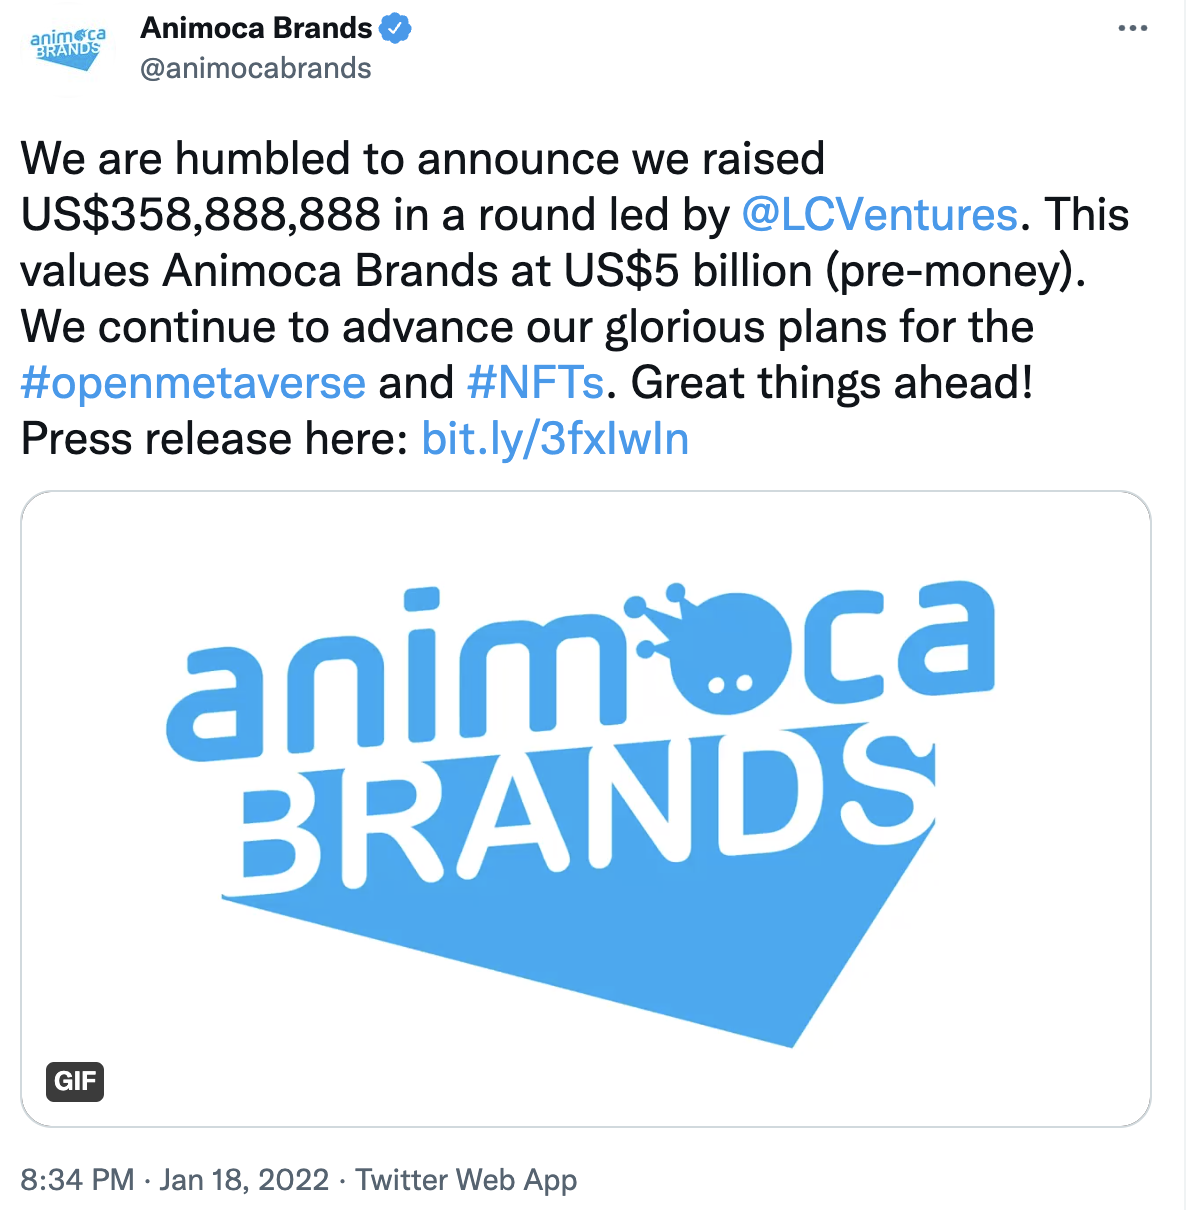Click the US$5 billion valuation sentence
1190x1210 pixels.
[553, 271]
